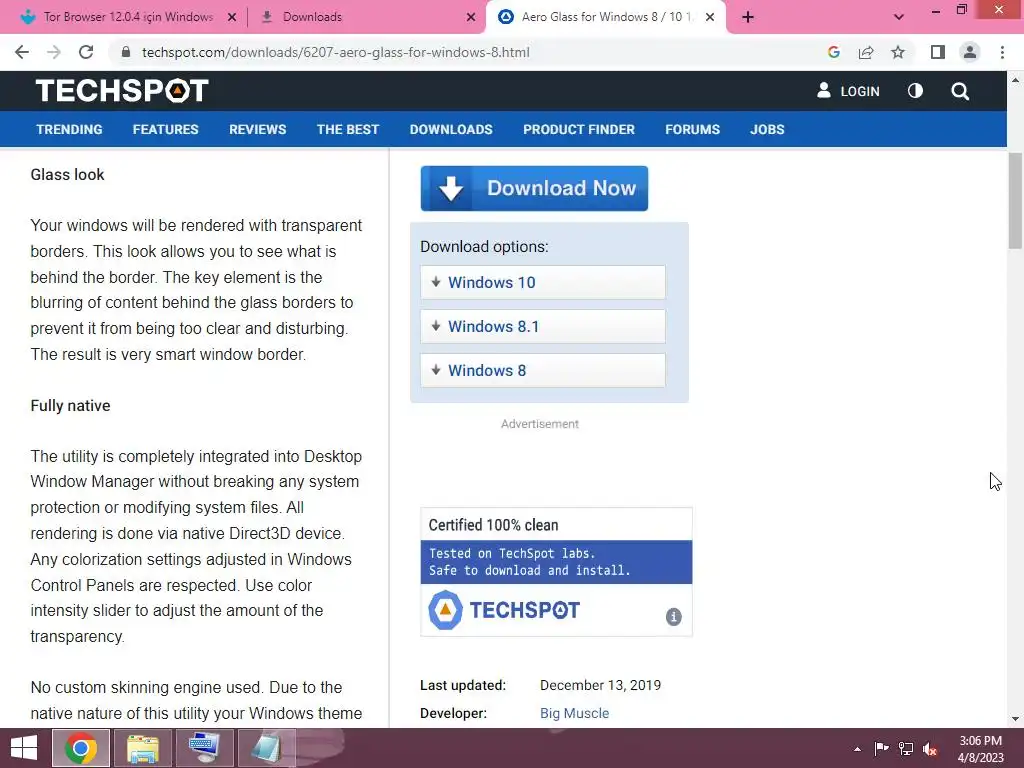Click the info icon on certified badge
This screenshot has width=1024, height=768.
pos(673,616)
